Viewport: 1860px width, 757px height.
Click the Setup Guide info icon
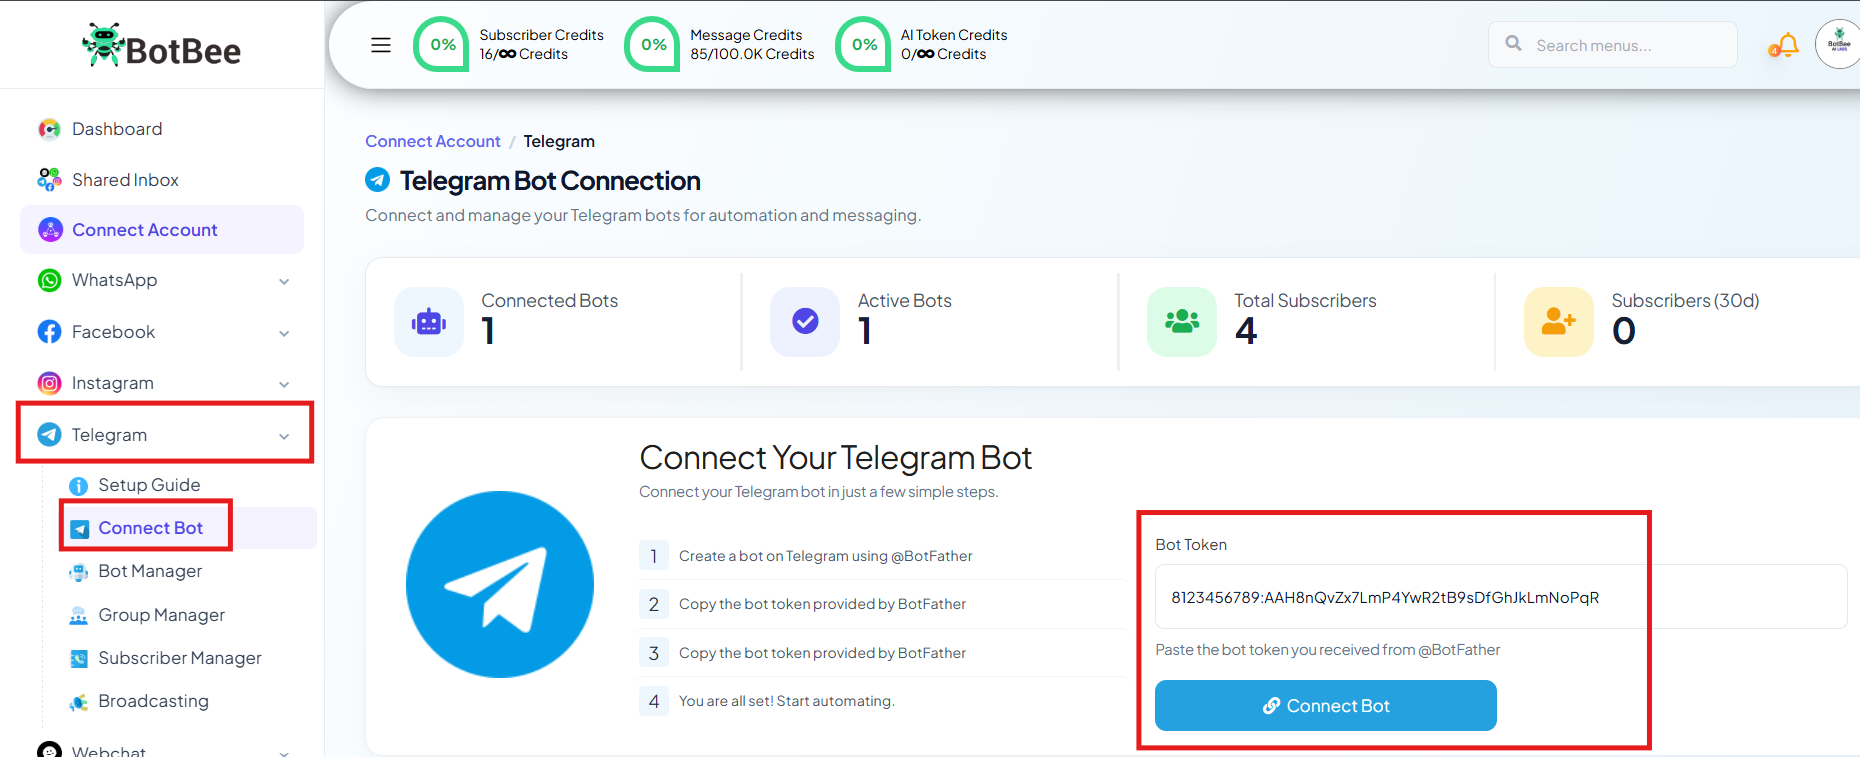coord(78,486)
